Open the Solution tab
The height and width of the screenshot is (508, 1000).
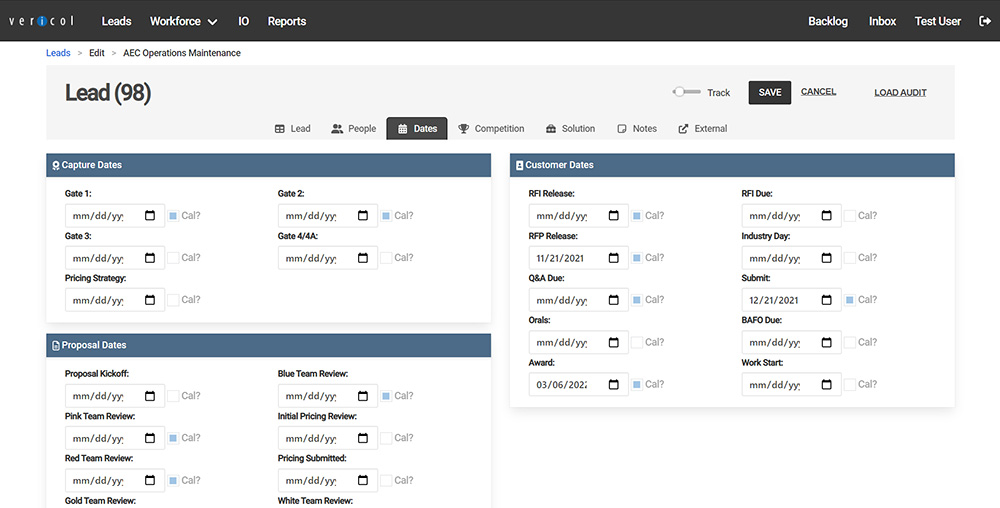[570, 128]
